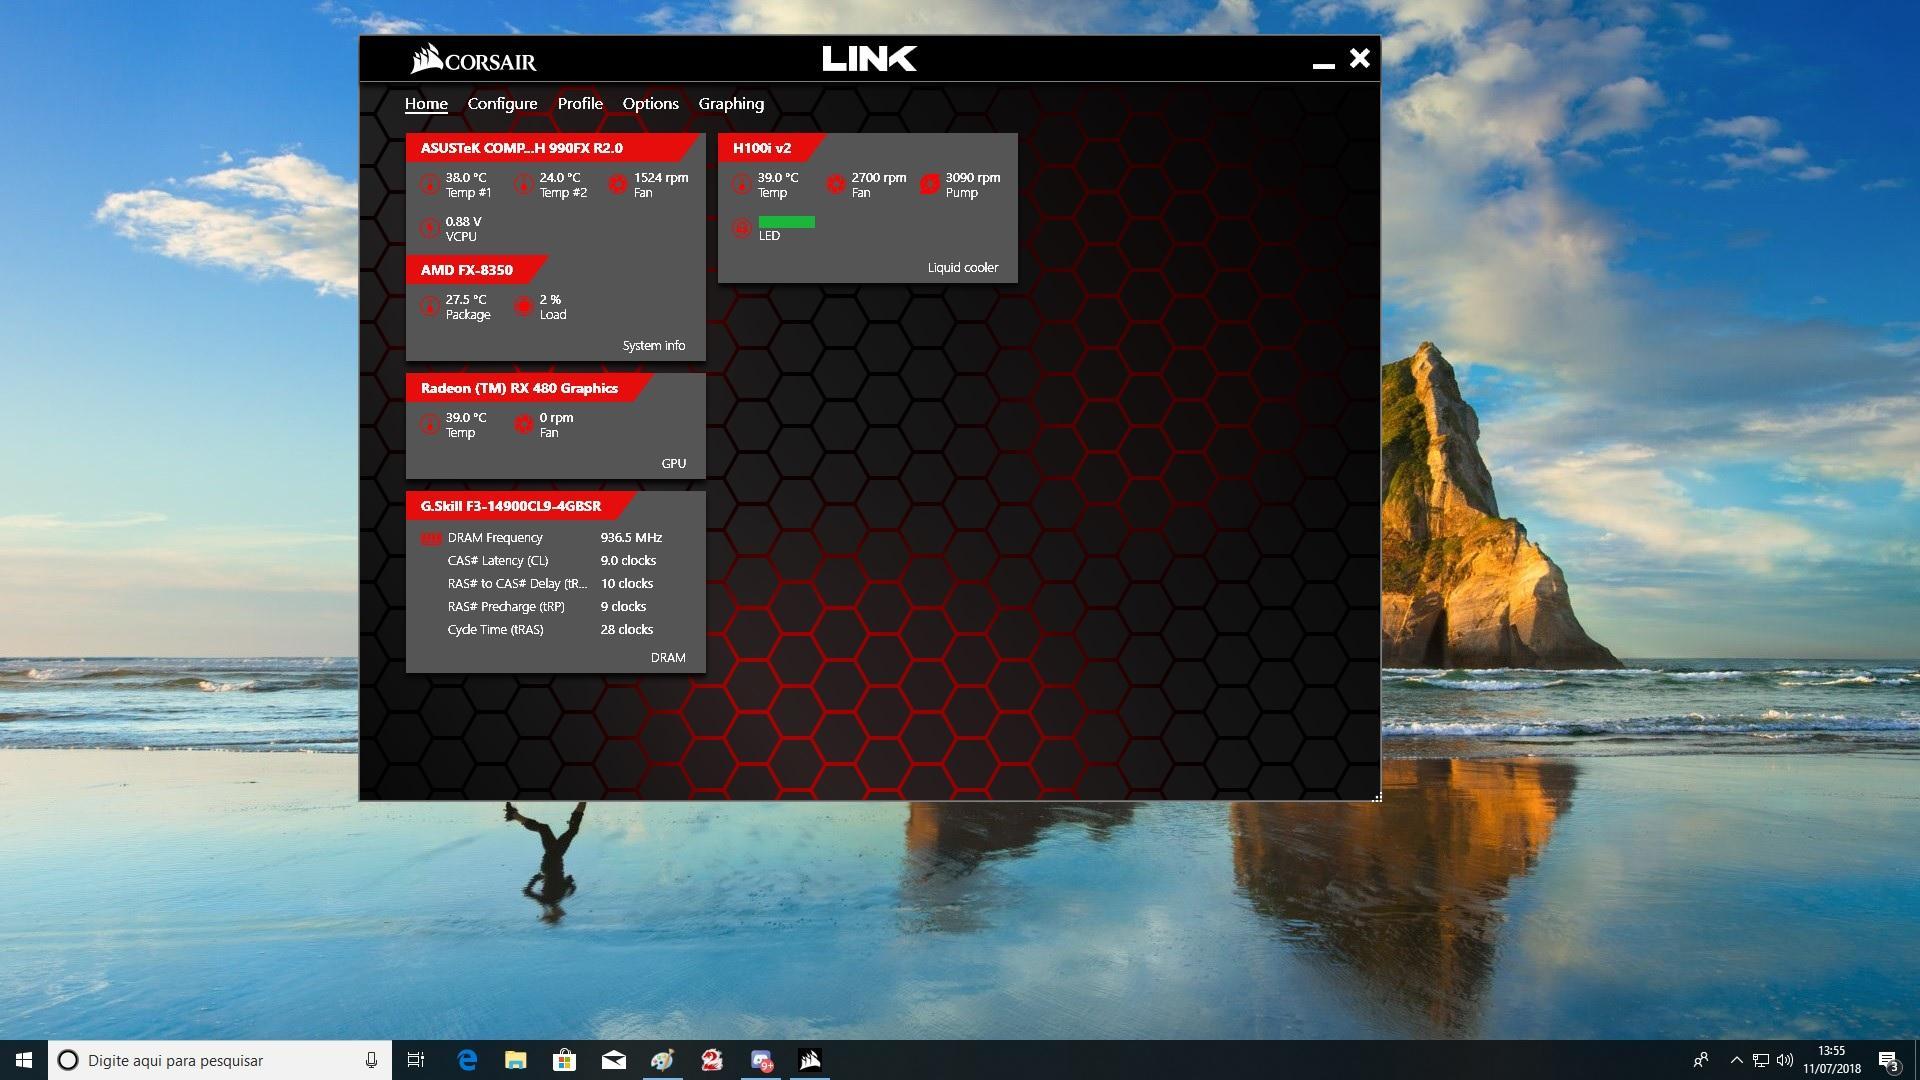
Task: Go to the Options tab
Action: (x=650, y=104)
